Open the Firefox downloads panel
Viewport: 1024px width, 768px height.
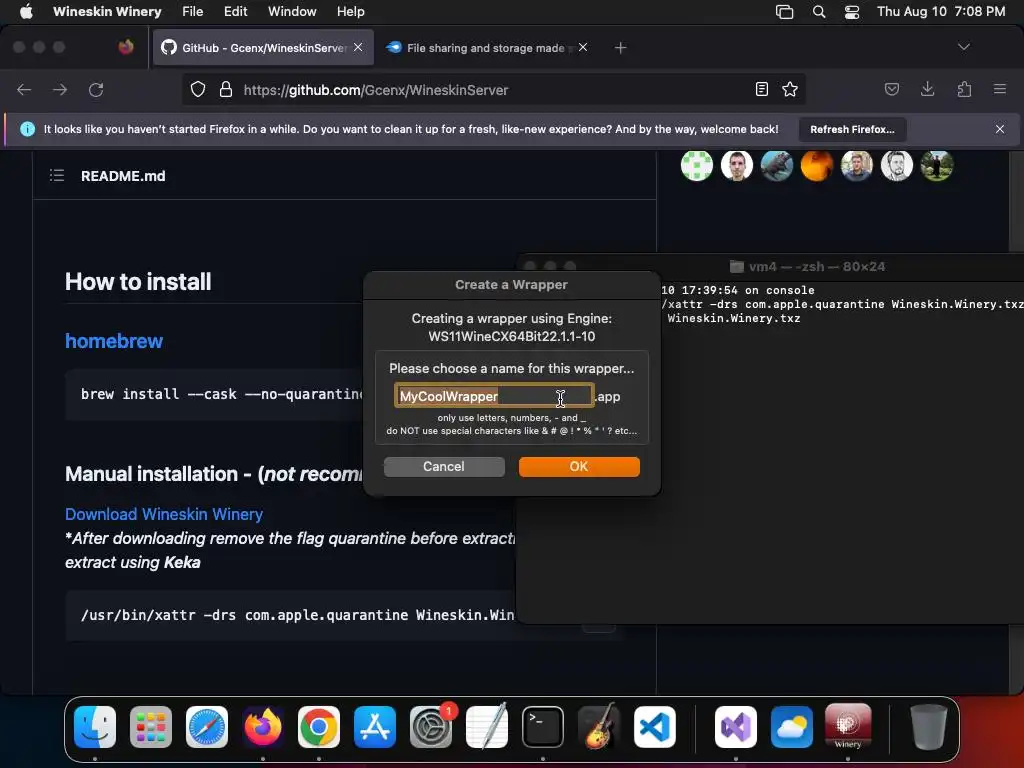coord(927,89)
